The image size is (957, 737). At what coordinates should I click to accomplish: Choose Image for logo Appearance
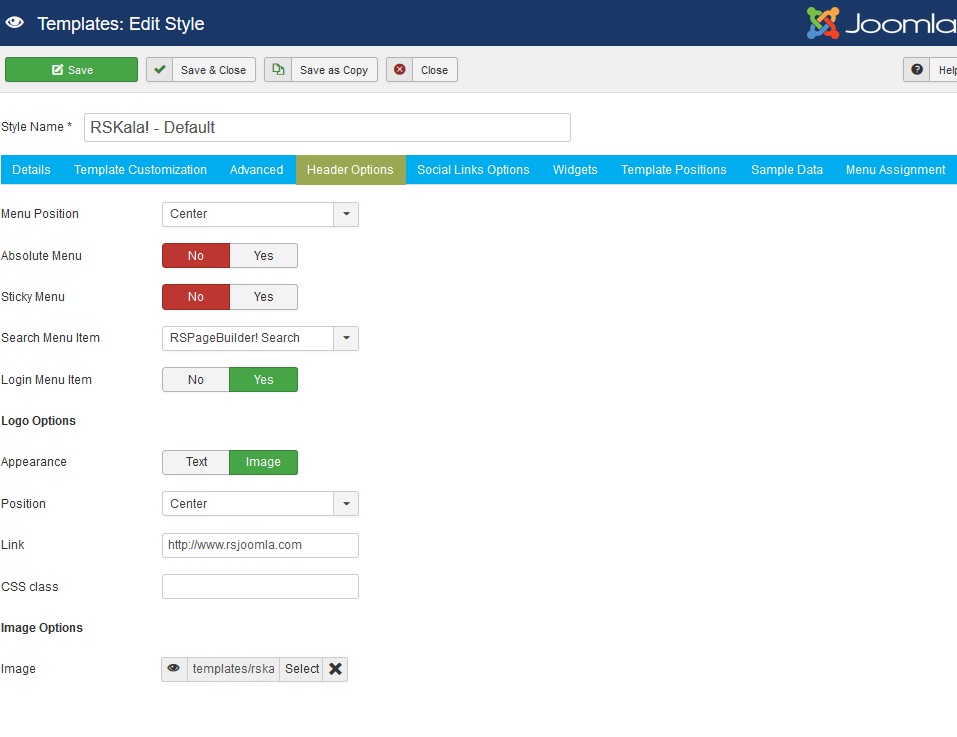pos(264,462)
